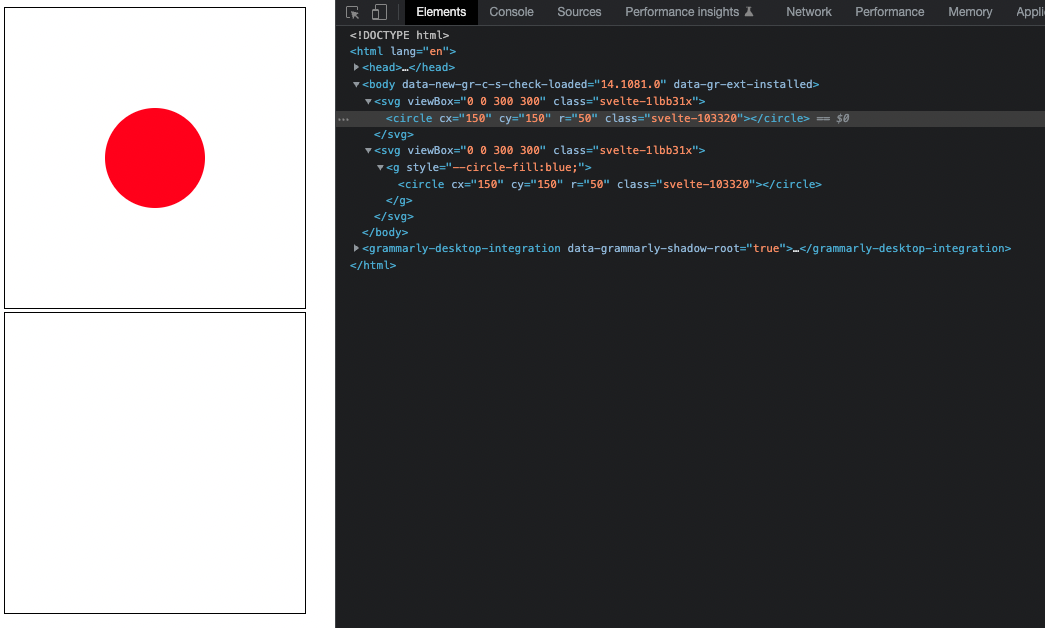Collapse the second svg element node

coord(369,151)
